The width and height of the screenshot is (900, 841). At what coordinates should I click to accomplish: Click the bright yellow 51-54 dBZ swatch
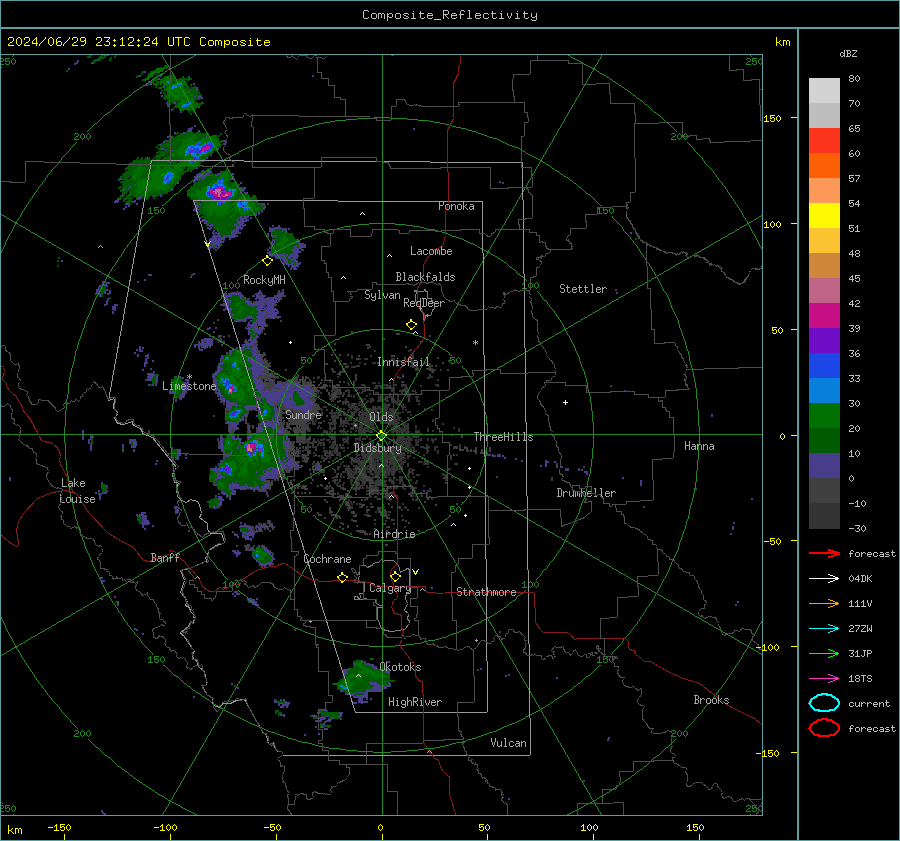click(x=824, y=216)
